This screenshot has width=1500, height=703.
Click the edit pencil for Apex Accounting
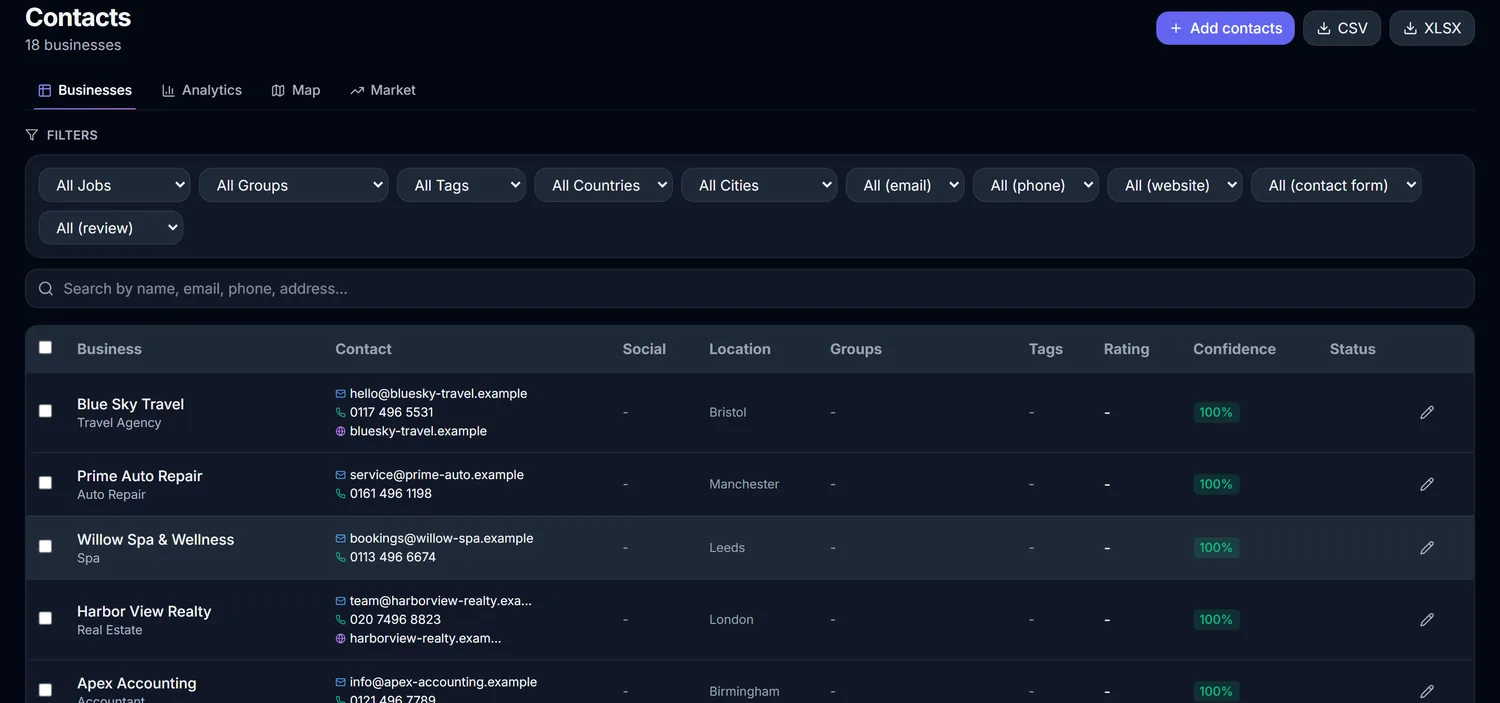pyautogui.click(x=1427, y=691)
